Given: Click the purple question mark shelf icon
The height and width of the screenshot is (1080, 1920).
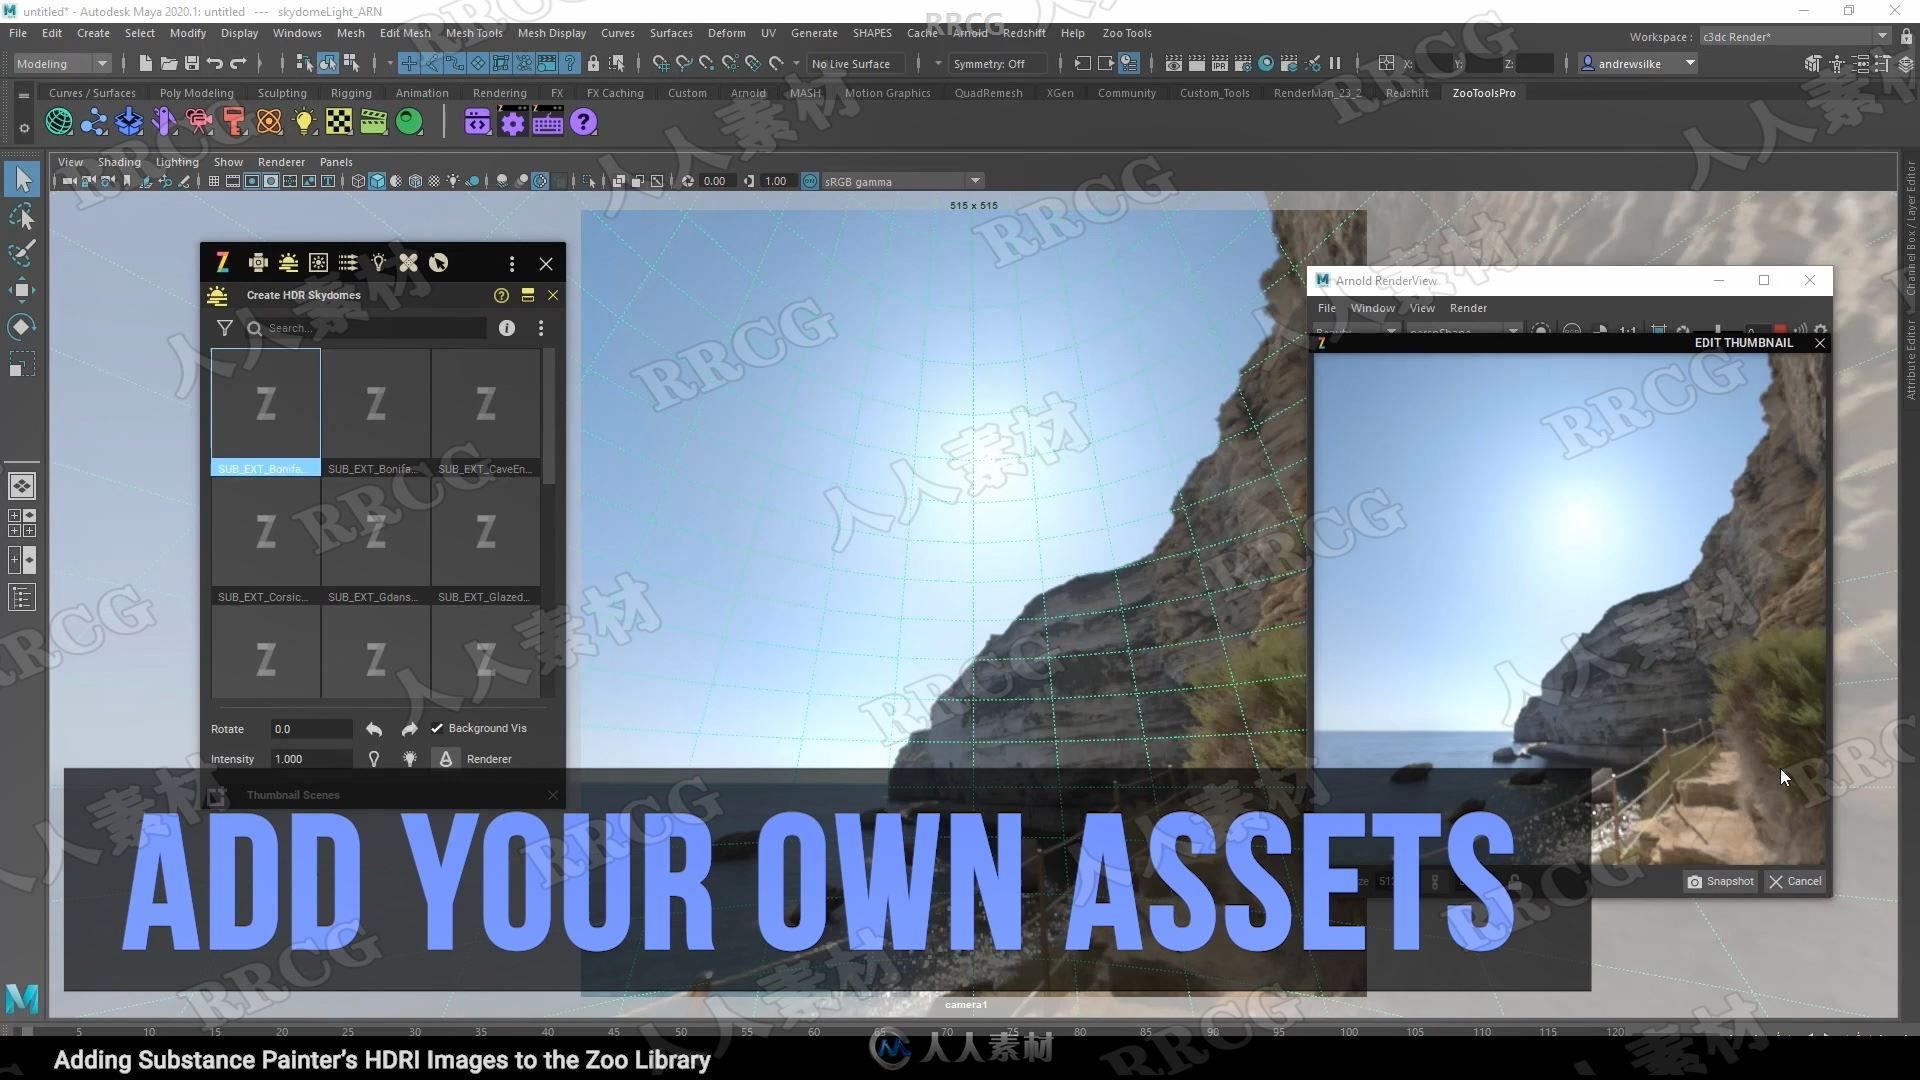Looking at the screenshot, I should click(583, 122).
